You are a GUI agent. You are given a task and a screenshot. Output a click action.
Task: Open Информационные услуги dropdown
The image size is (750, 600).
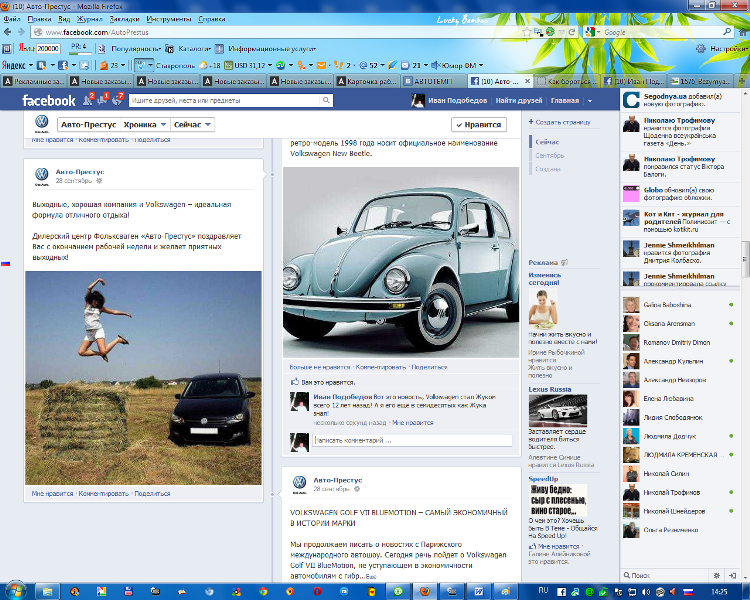(271, 49)
